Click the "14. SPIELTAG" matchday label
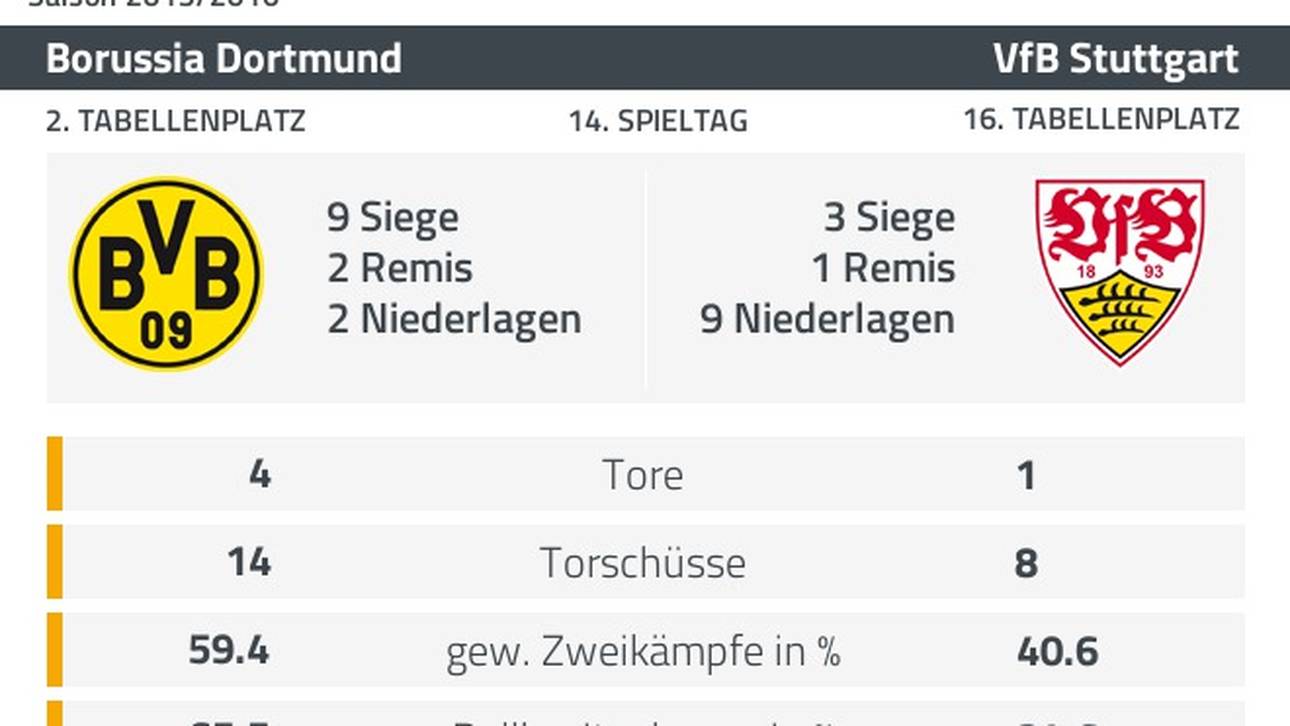The image size is (1290, 726). pyautogui.click(x=658, y=121)
